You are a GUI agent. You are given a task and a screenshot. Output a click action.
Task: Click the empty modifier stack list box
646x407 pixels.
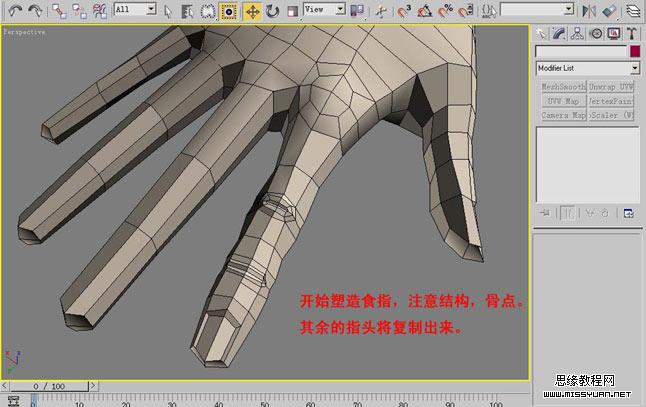pyautogui.click(x=587, y=165)
